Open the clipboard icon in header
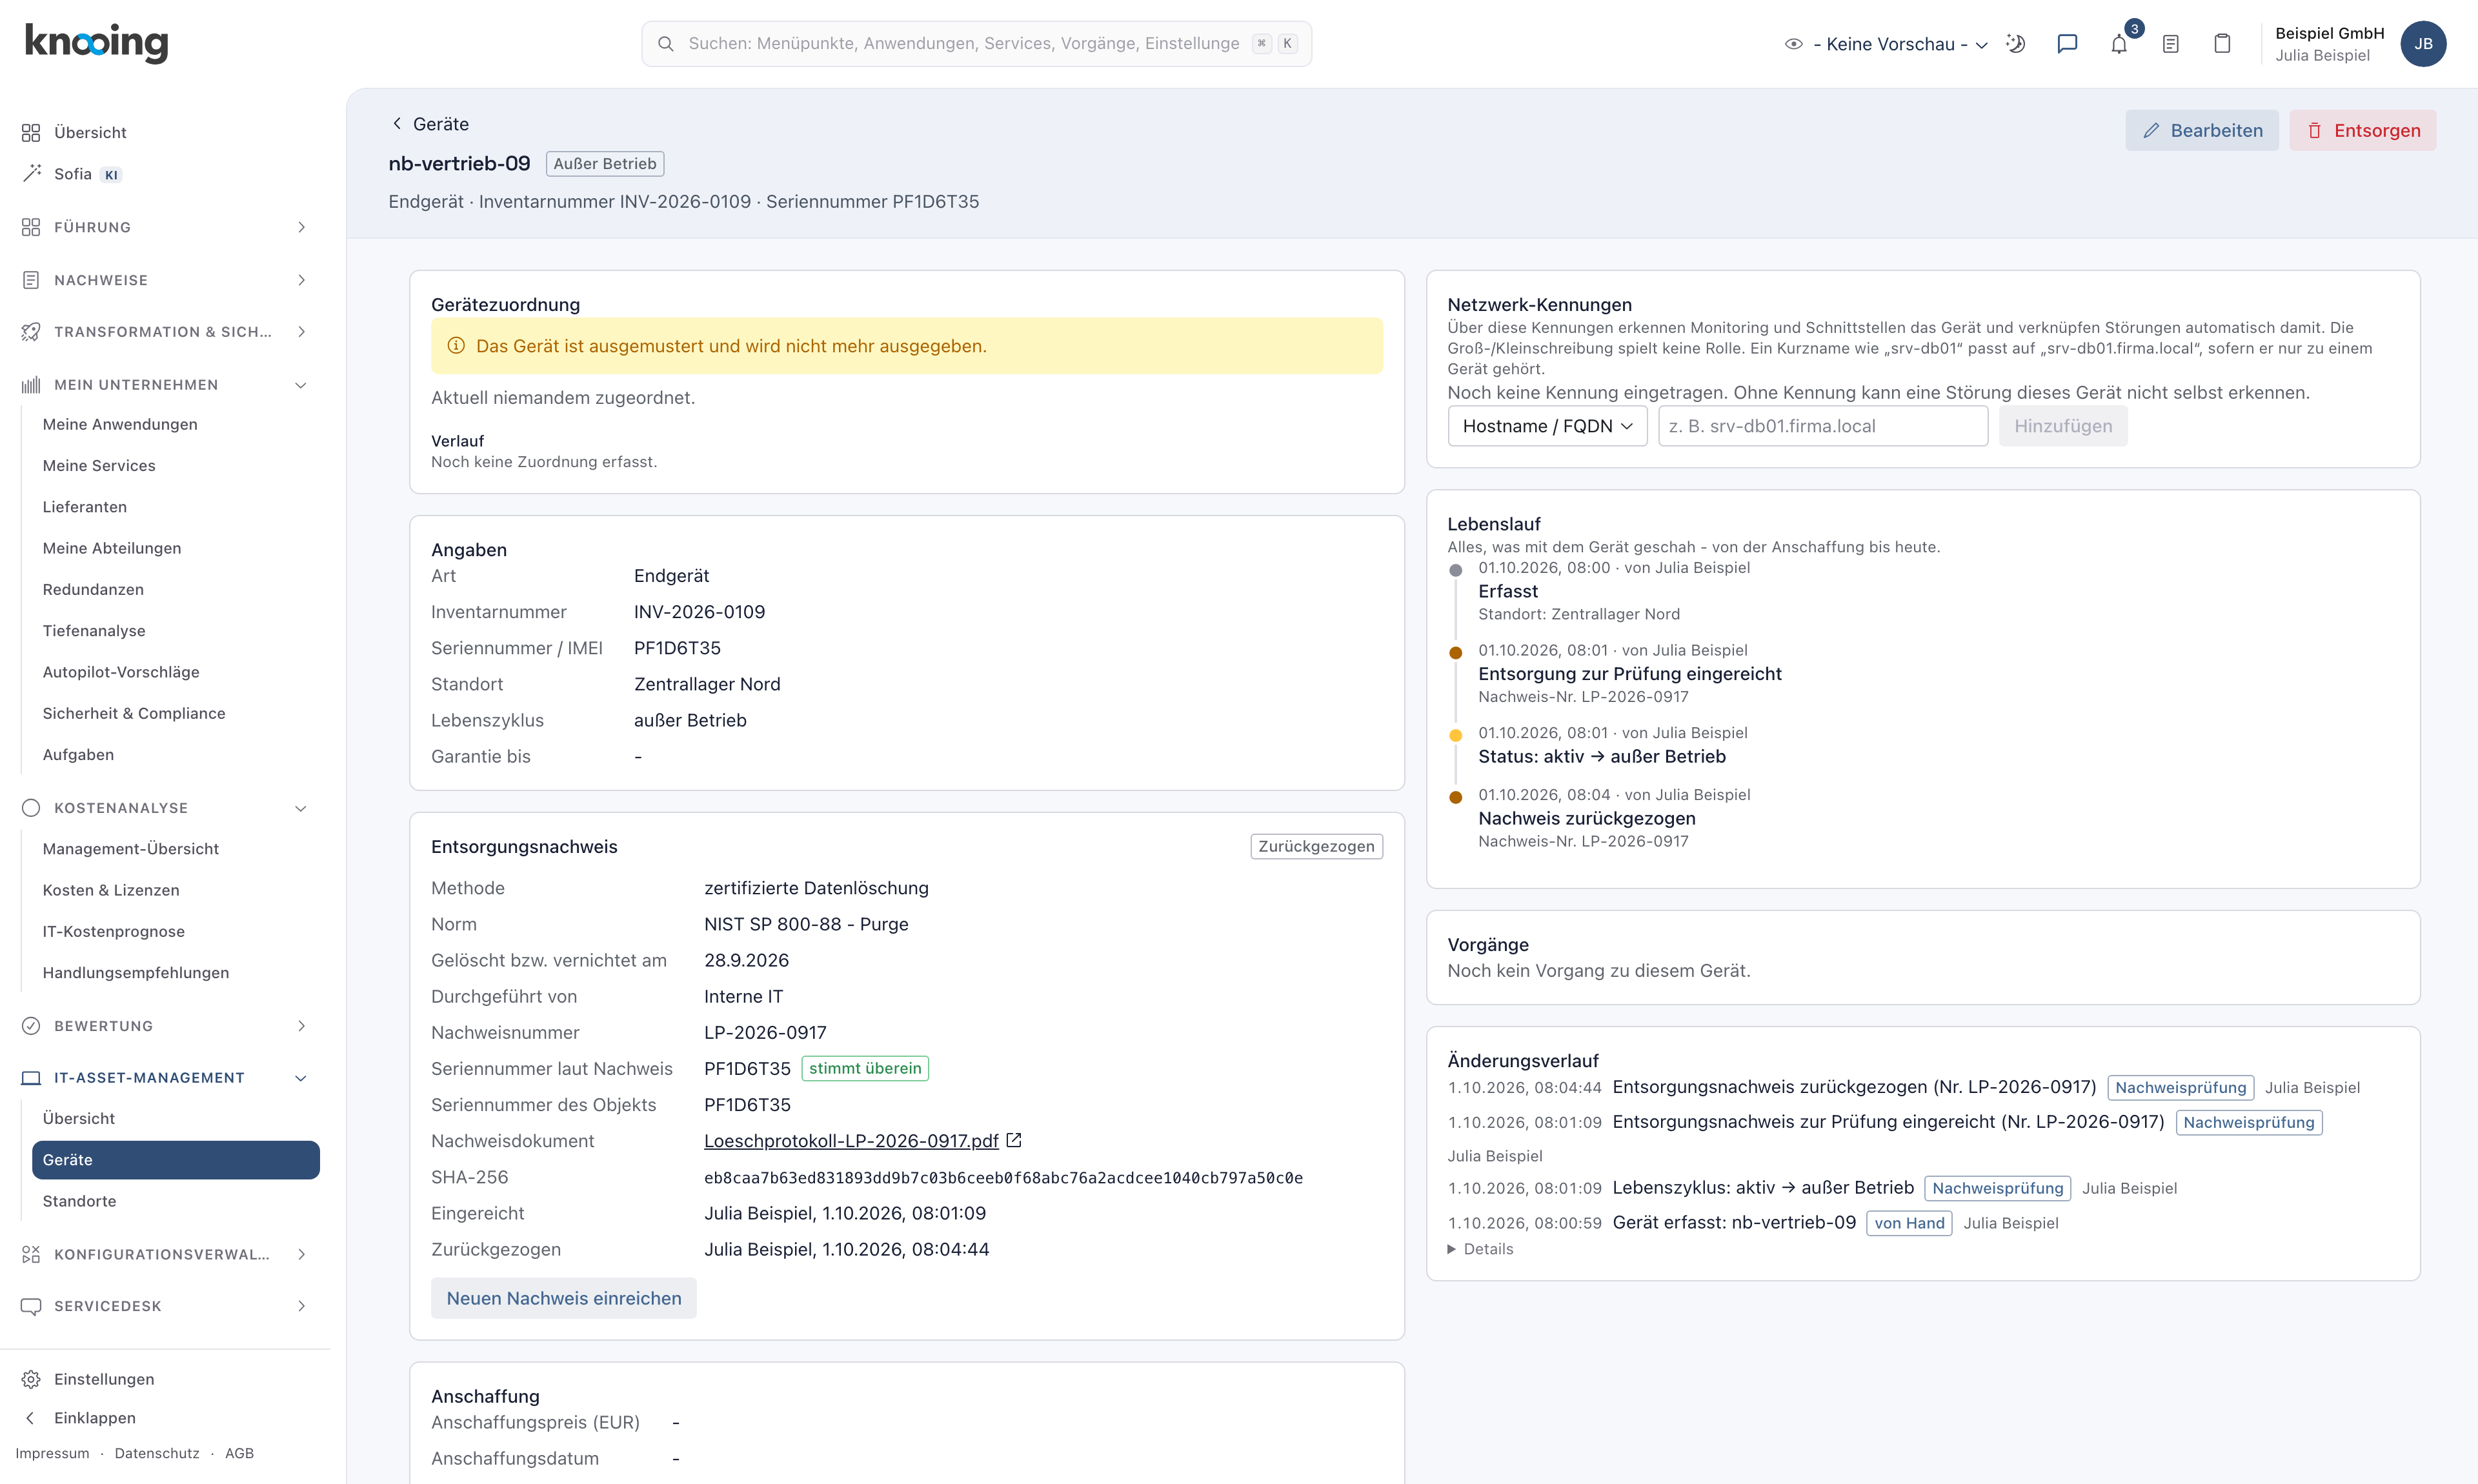 coord(2222,44)
